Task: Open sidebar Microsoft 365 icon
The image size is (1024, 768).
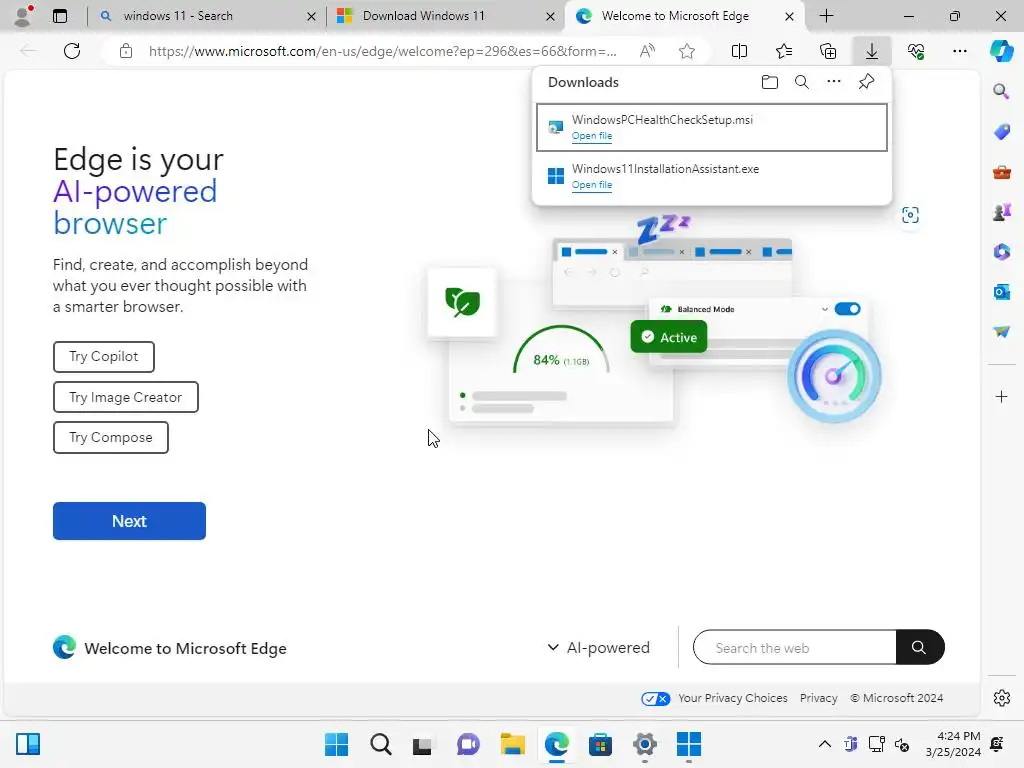Action: point(1001,251)
